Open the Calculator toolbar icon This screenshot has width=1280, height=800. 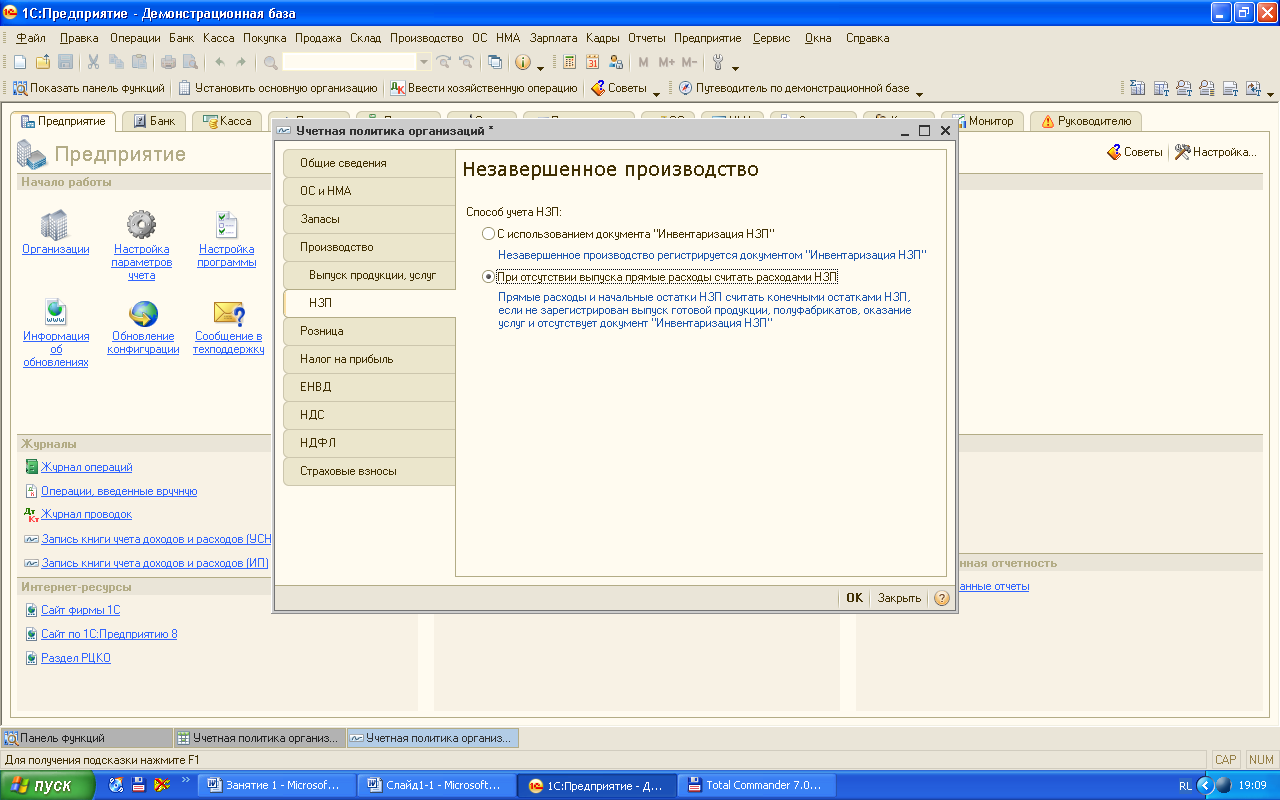pyautogui.click(x=569, y=62)
